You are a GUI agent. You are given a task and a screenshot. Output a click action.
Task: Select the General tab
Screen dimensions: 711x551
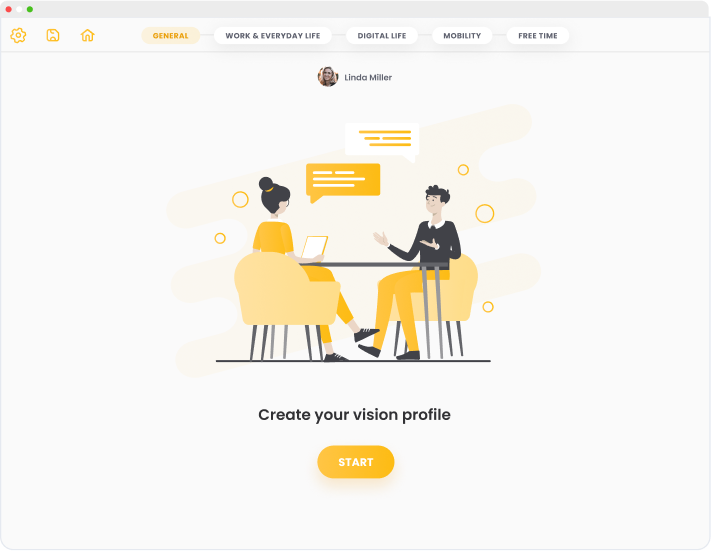pos(170,36)
